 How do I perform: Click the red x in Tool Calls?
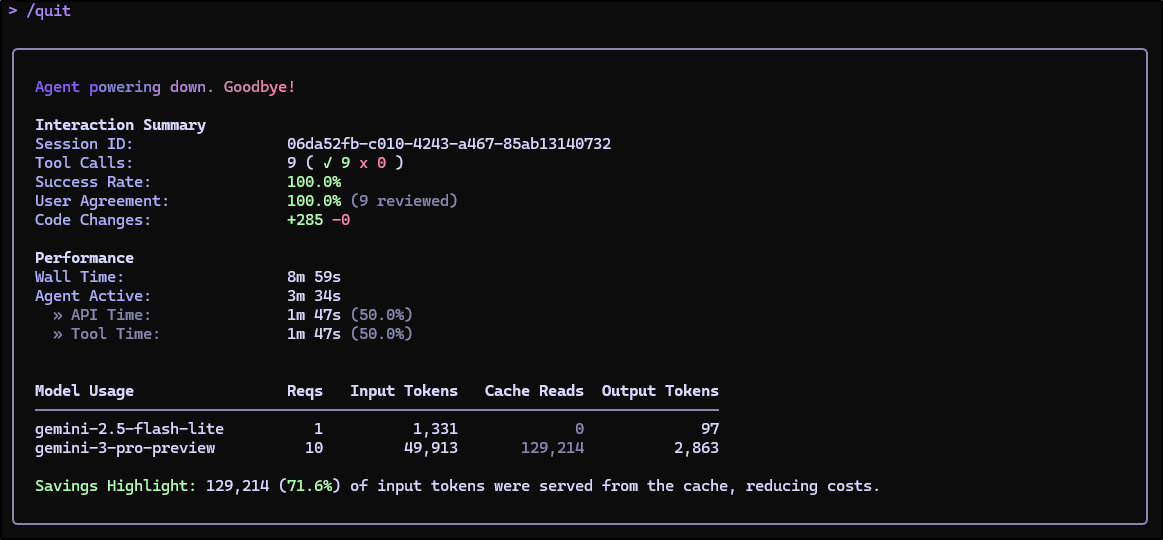[363, 163]
